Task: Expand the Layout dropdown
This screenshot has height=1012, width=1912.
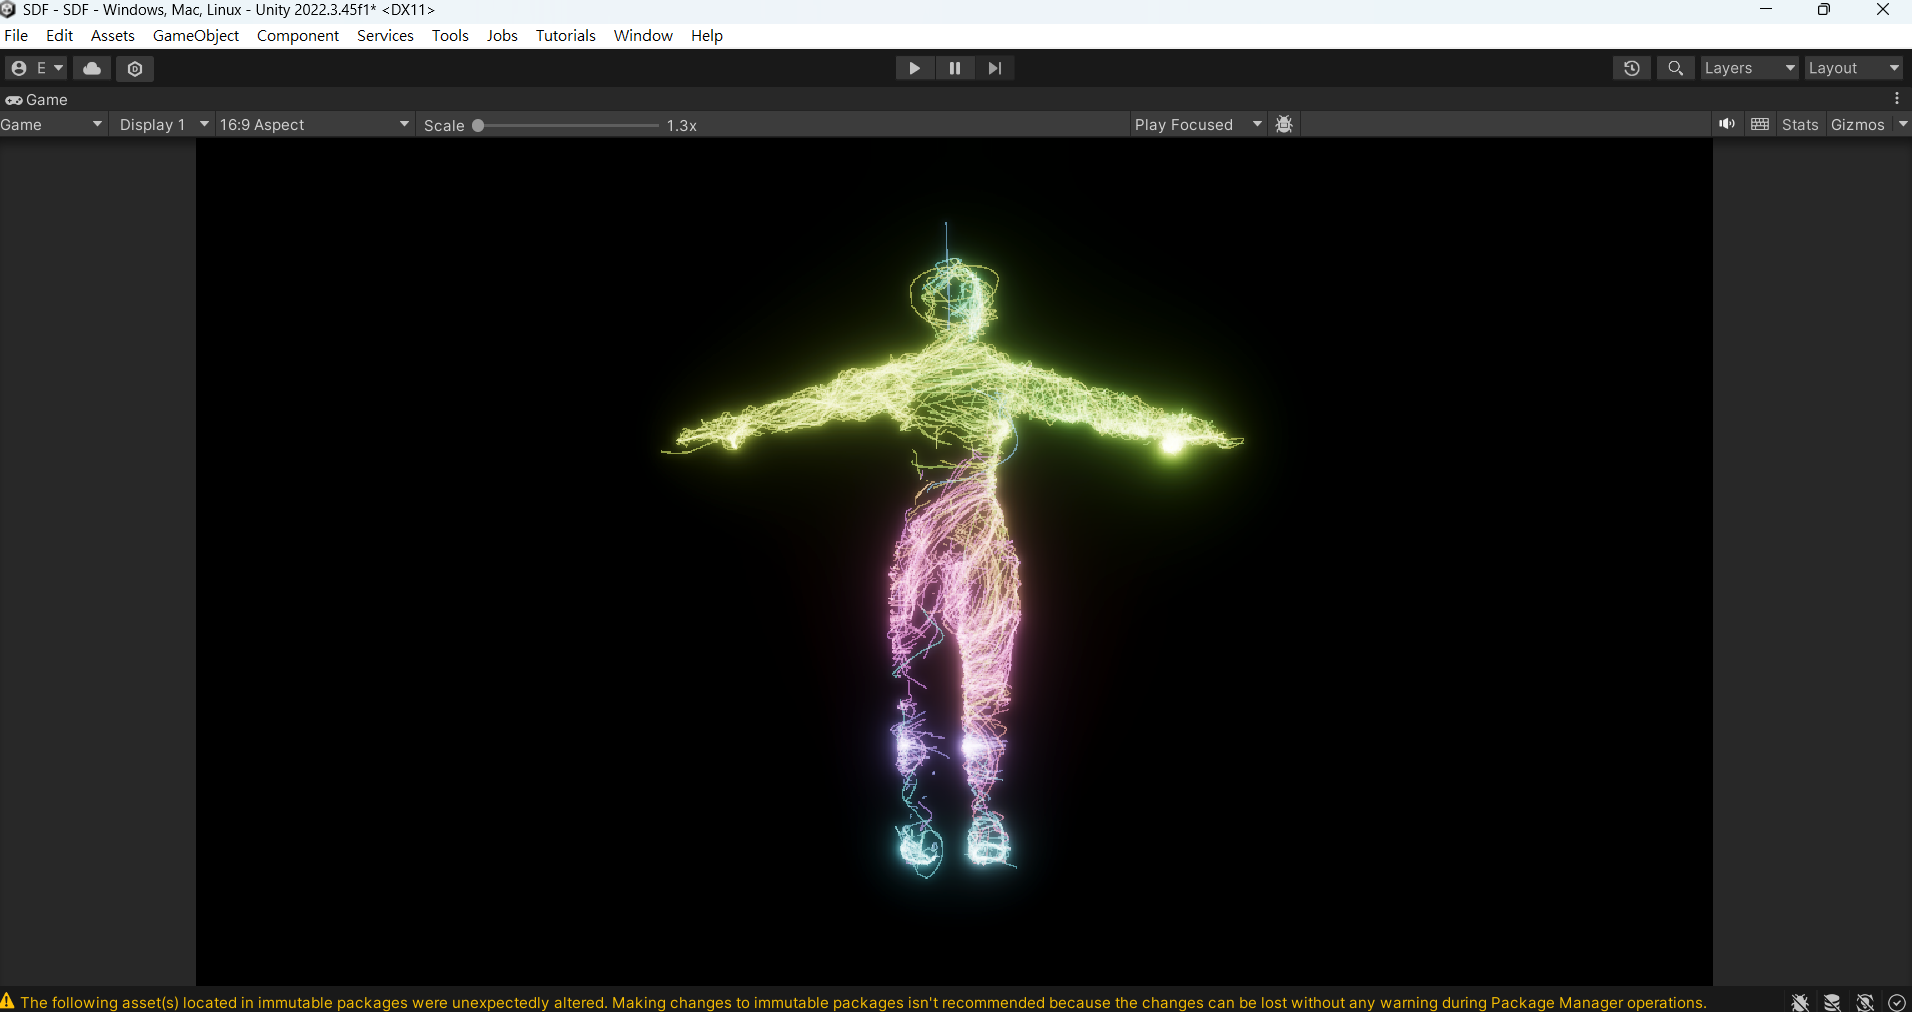Action: (1853, 68)
